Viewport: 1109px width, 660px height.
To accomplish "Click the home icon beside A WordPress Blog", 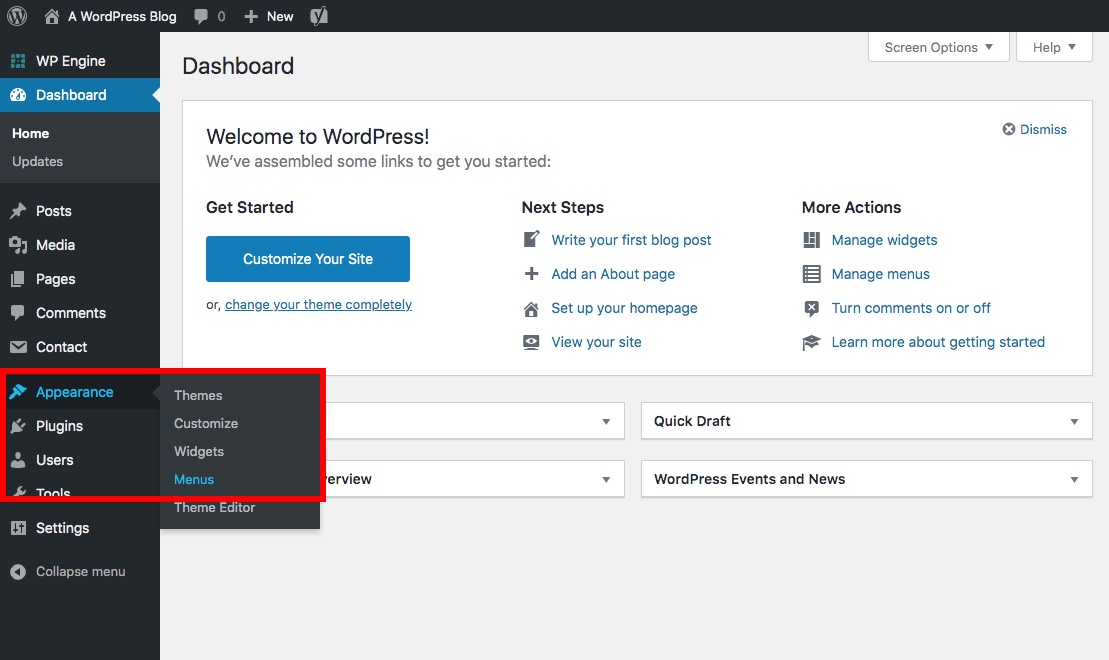I will coord(52,16).
